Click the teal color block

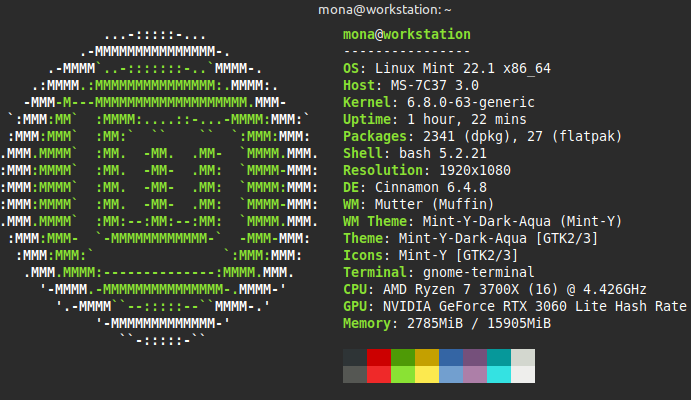(x=499, y=358)
